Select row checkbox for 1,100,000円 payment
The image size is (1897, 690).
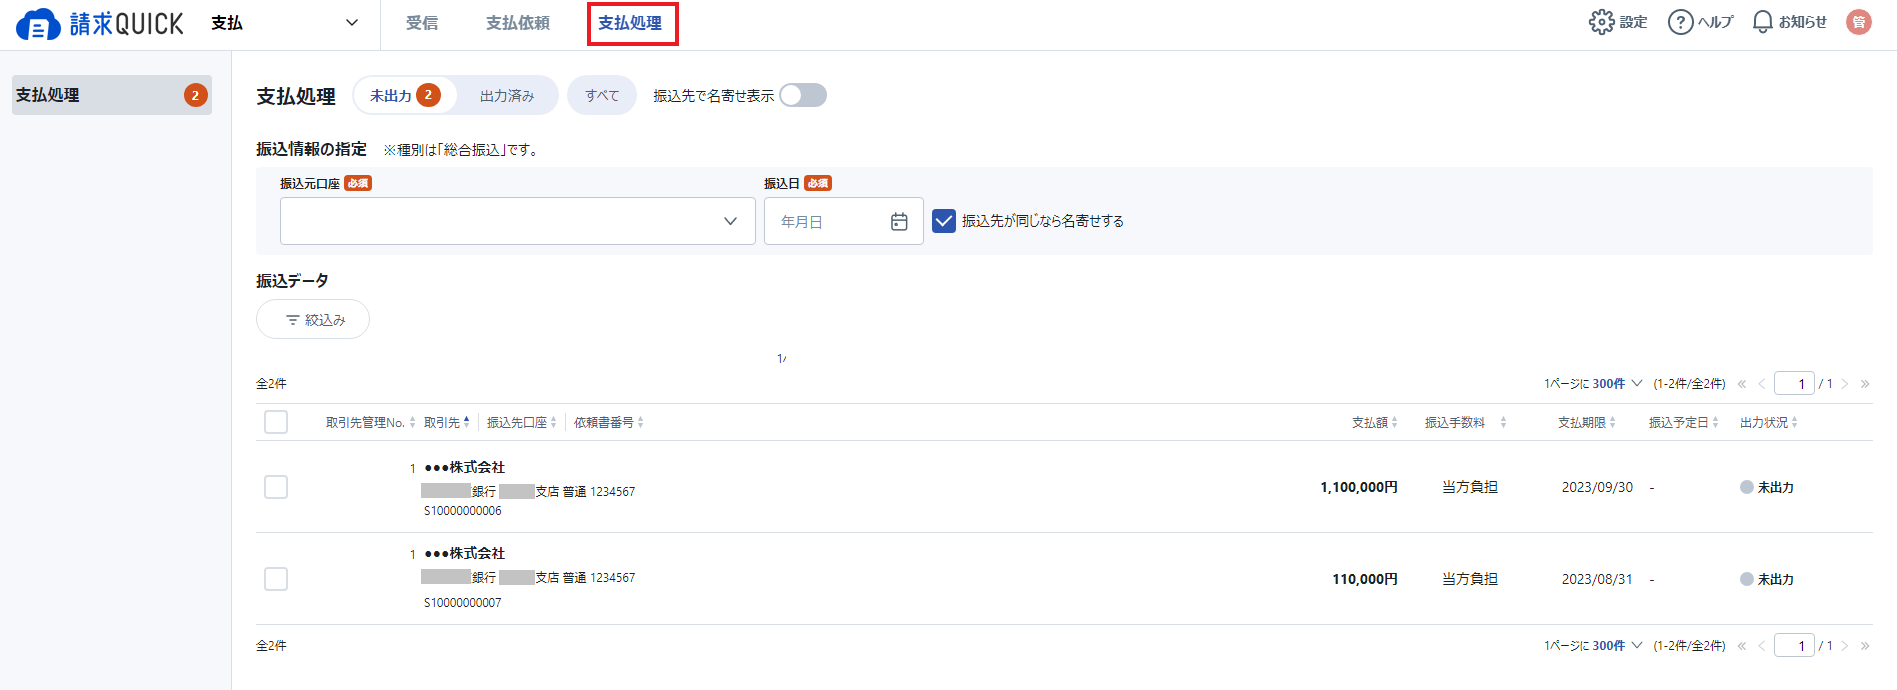276,487
